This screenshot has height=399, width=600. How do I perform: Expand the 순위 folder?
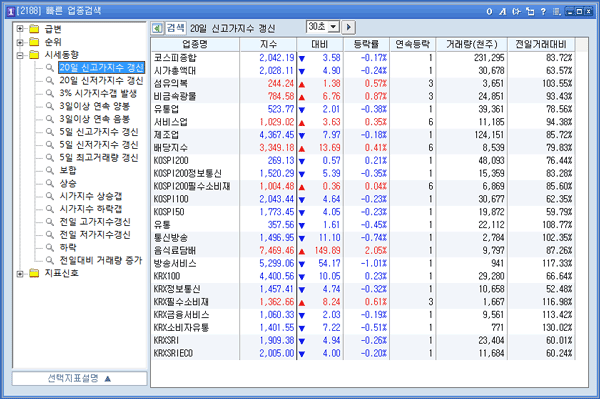[x=20, y=42]
